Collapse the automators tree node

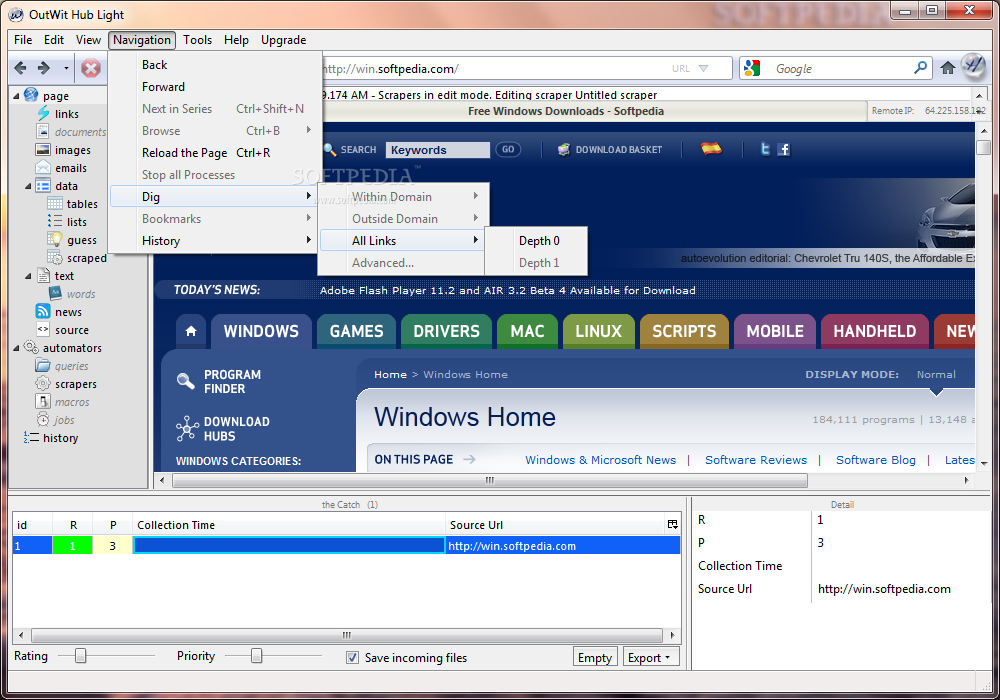coord(17,348)
